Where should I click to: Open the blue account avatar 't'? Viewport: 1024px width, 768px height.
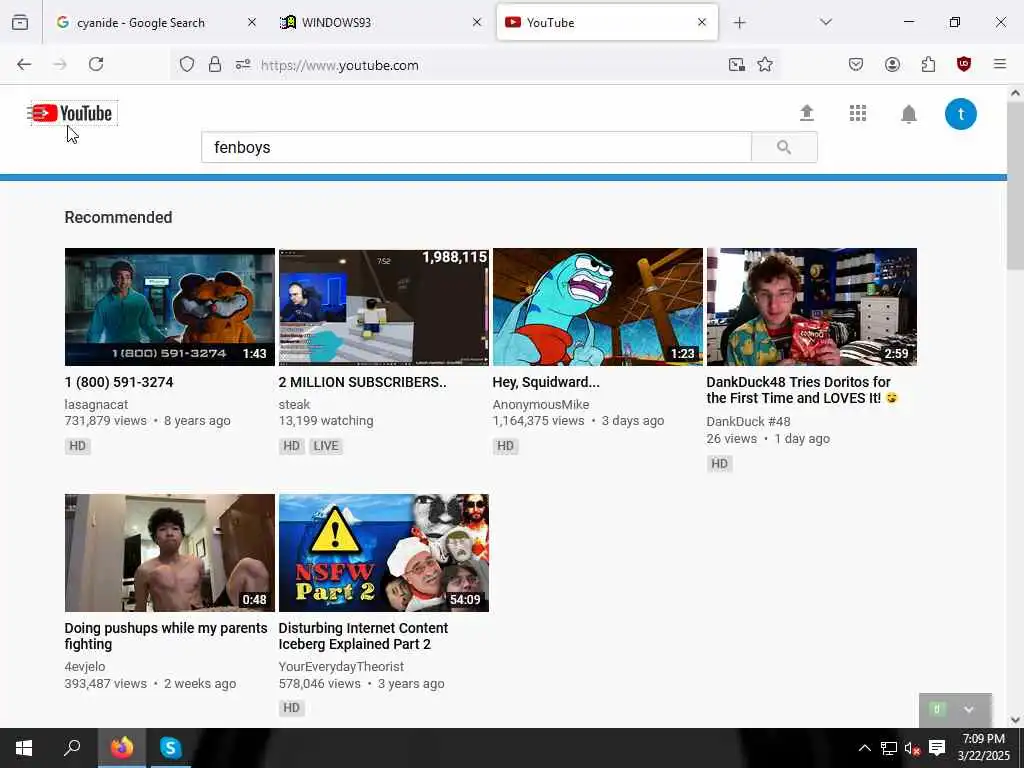[x=961, y=114]
